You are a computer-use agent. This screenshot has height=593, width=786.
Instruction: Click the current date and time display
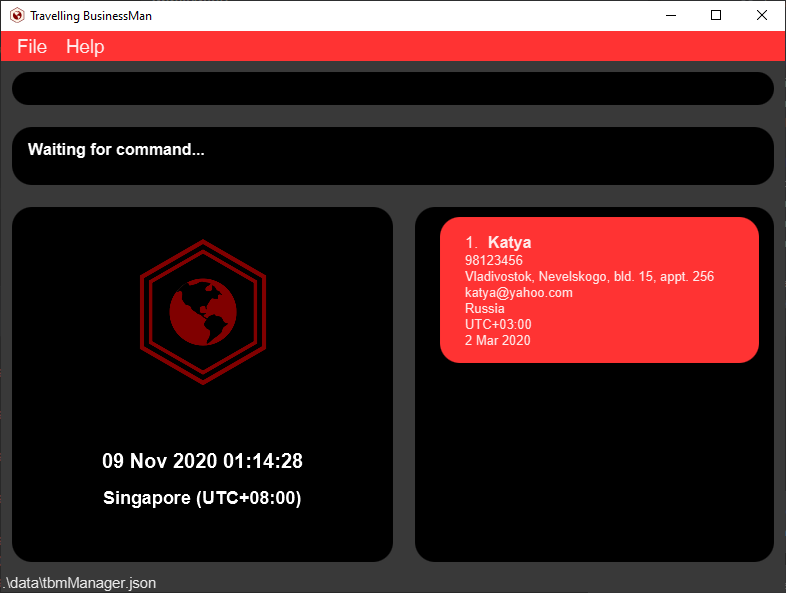tap(202, 461)
